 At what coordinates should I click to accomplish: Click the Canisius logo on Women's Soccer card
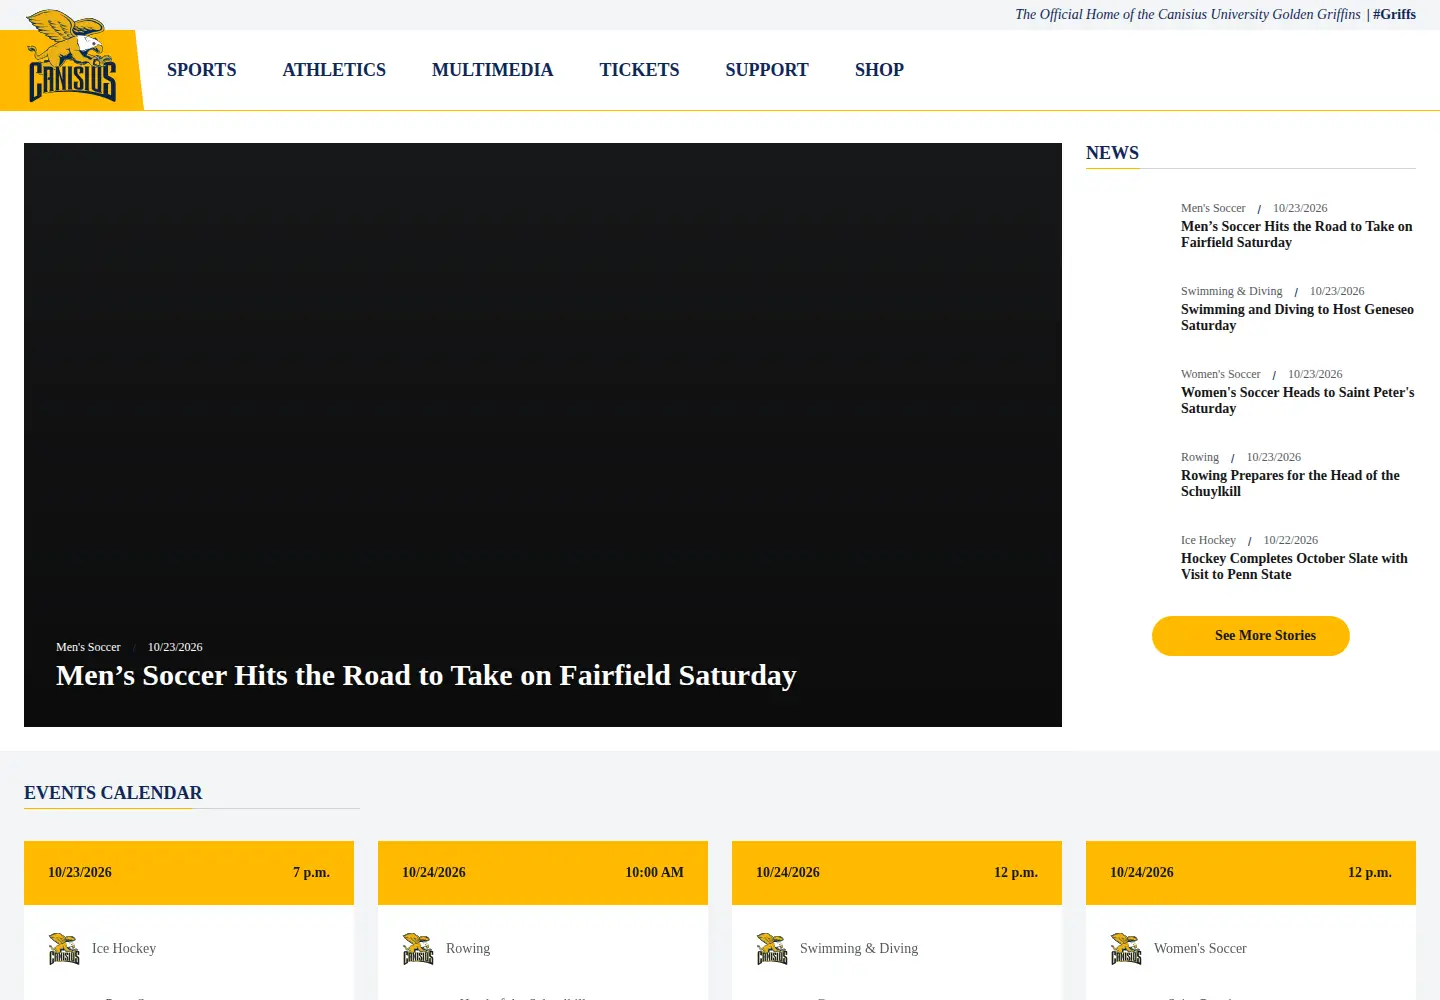(x=1126, y=949)
